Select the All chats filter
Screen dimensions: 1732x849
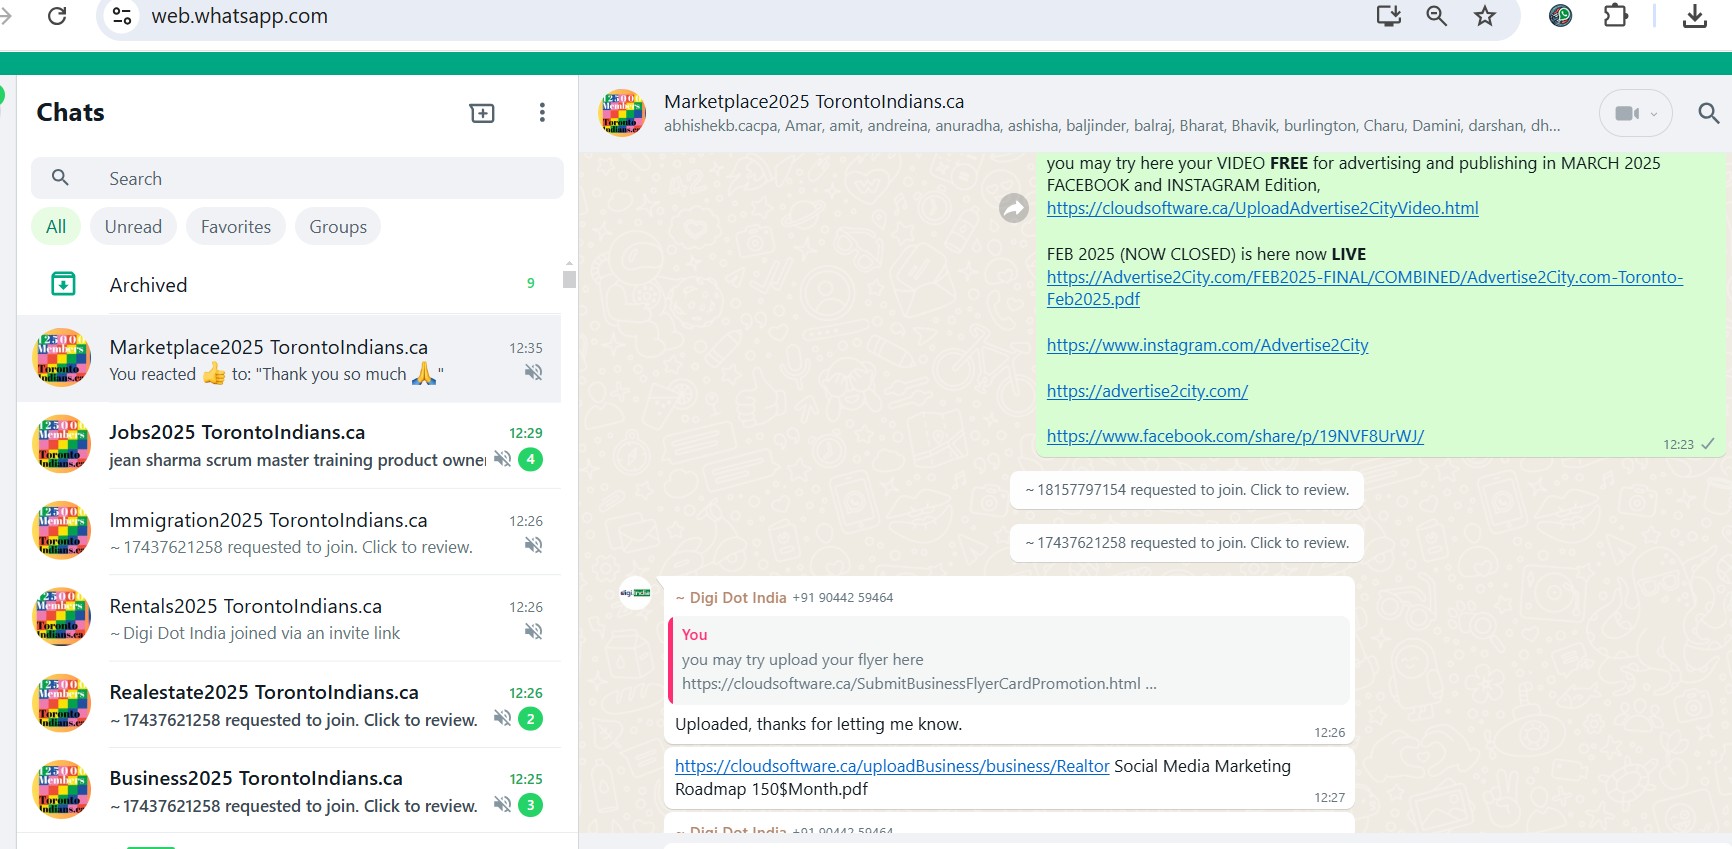(x=56, y=227)
